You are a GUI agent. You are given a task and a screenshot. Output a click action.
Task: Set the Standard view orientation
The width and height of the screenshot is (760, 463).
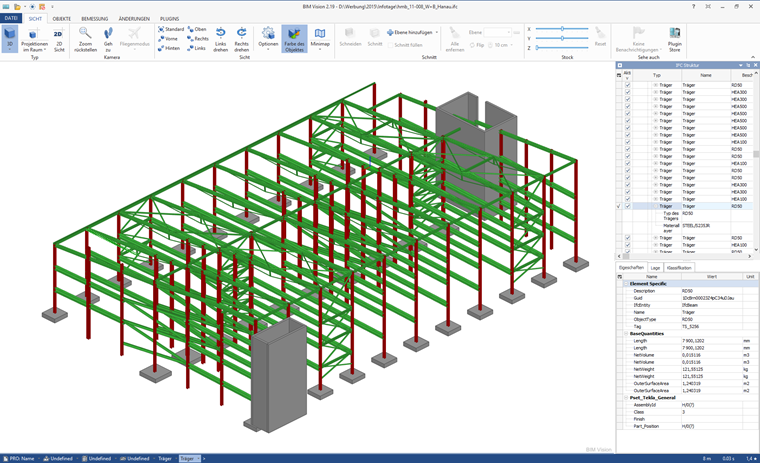click(171, 29)
